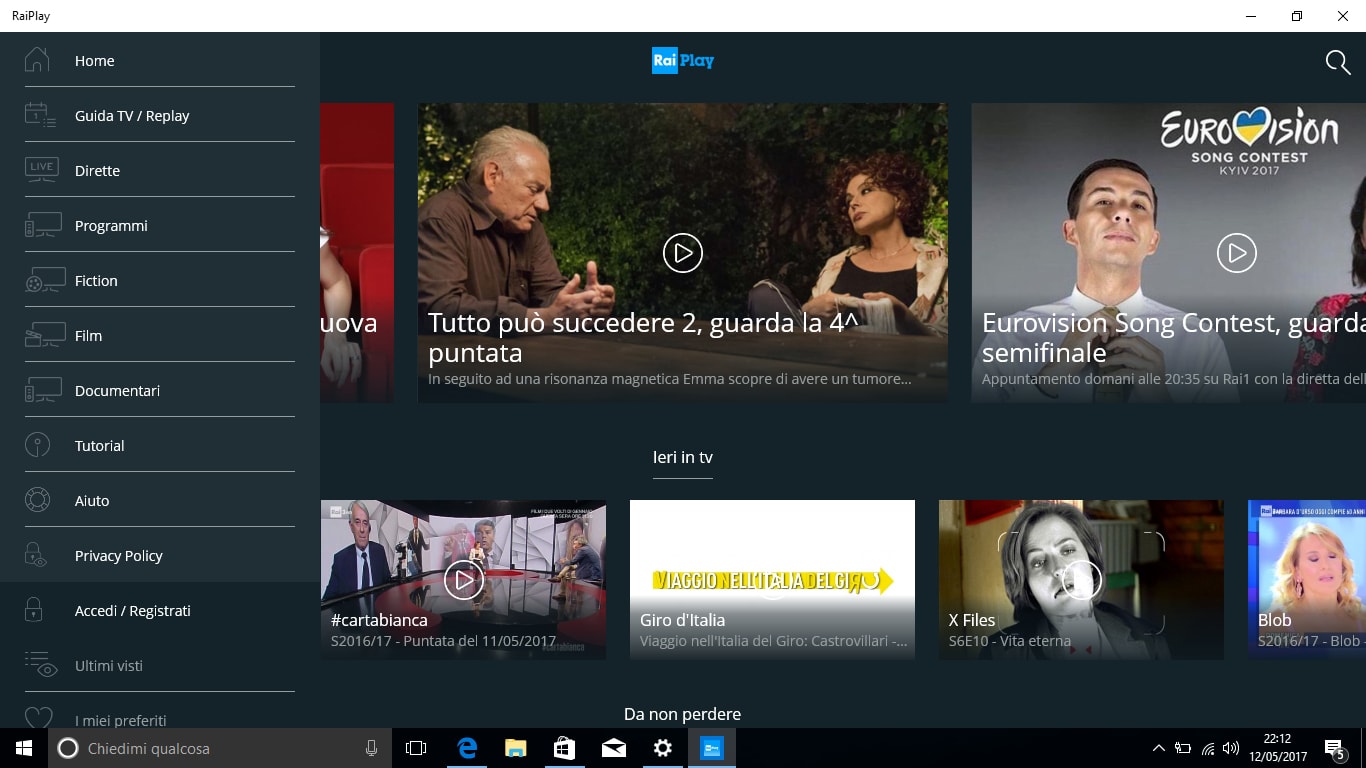This screenshot has width=1366, height=768.
Task: Play the Eurovision Song Contest featured video
Action: click(x=1237, y=253)
